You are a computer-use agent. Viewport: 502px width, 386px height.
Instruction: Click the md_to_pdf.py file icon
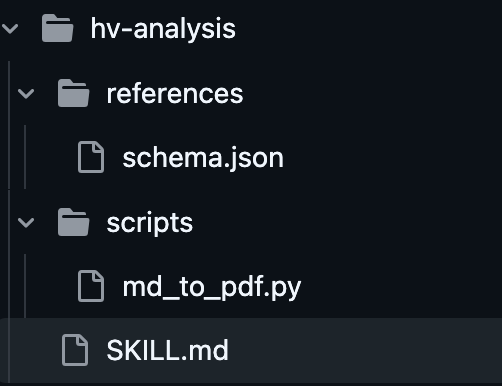tap(91, 286)
